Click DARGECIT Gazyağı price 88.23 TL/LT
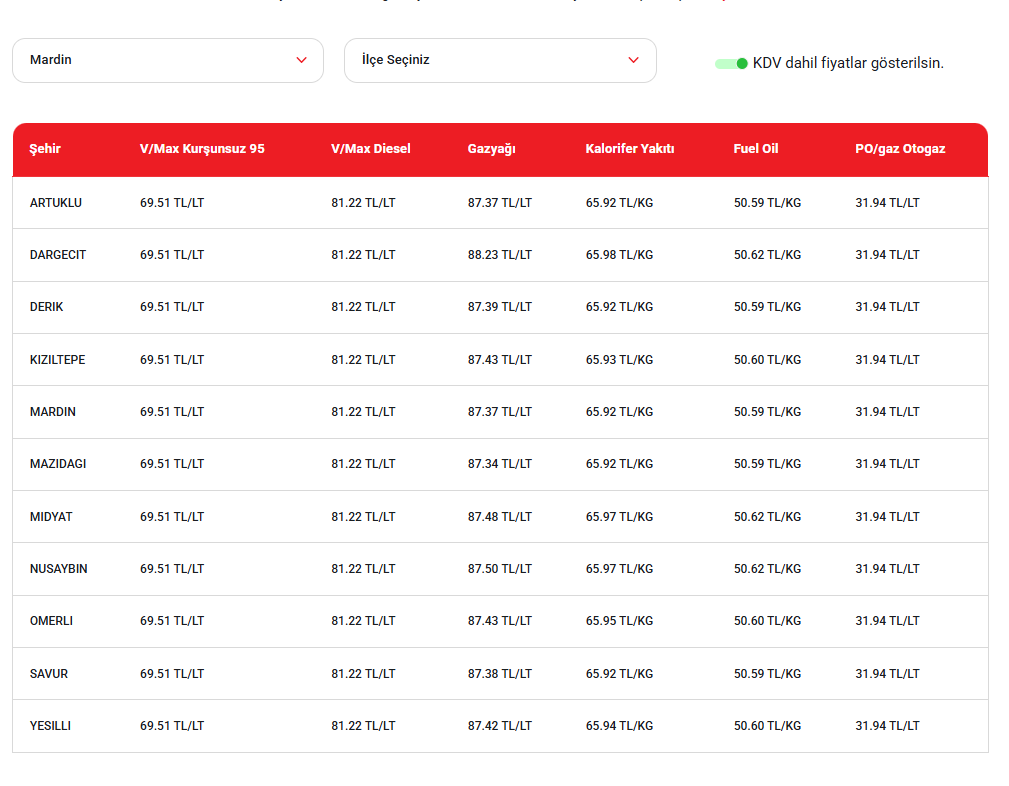Viewport: 1009px width, 786px height. [500, 255]
